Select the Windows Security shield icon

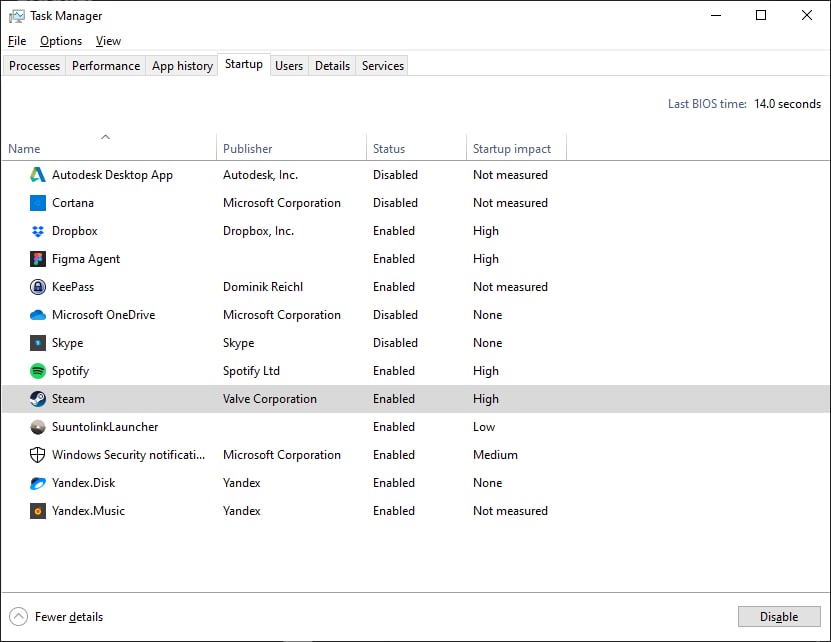[38, 455]
